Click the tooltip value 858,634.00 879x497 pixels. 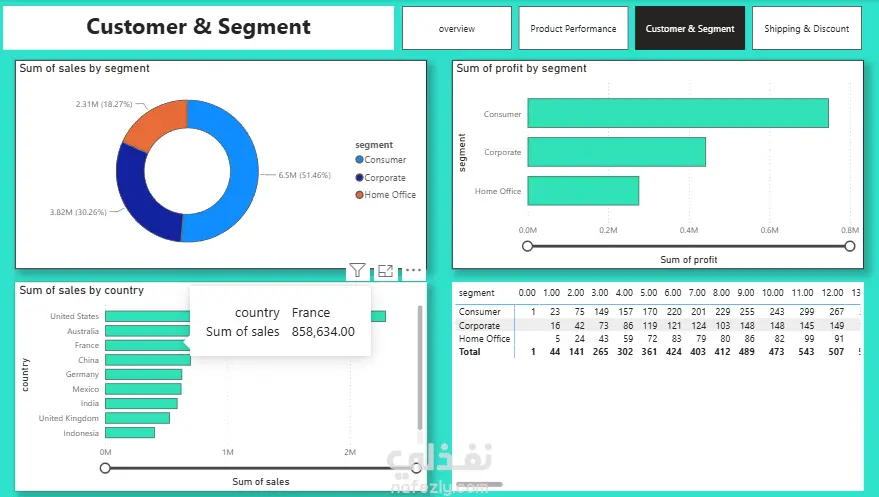pos(323,332)
